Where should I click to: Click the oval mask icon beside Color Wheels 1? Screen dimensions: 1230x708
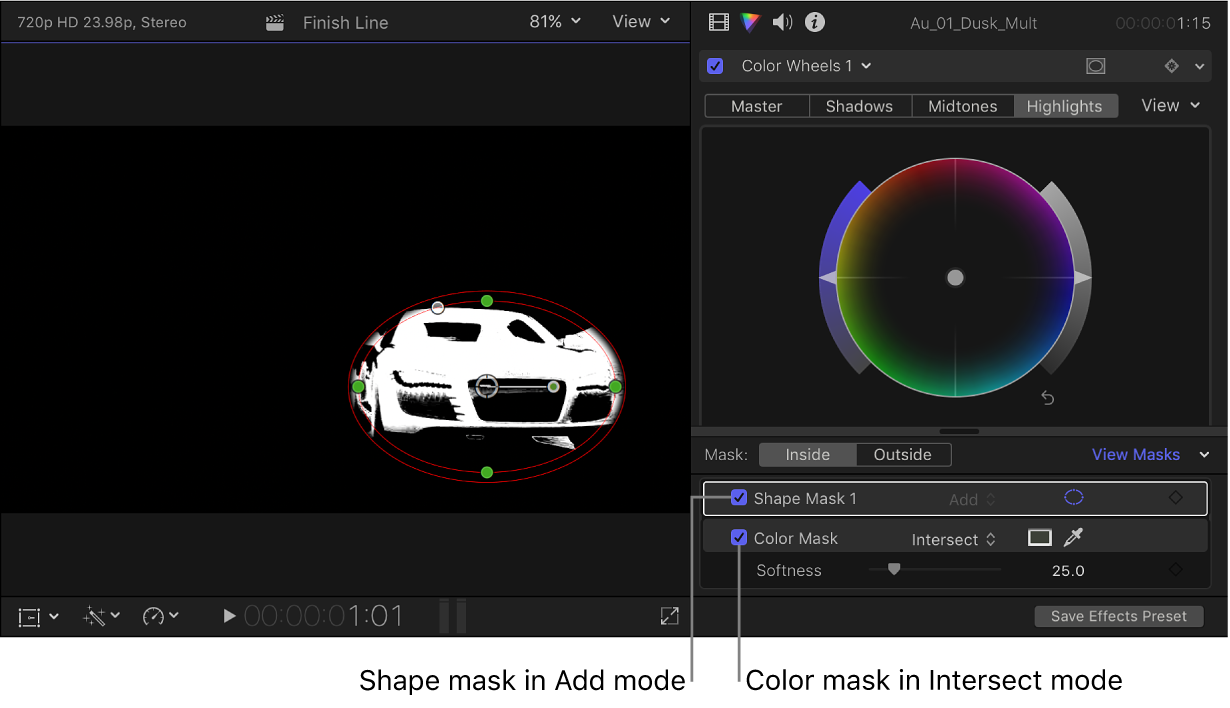(1095, 65)
